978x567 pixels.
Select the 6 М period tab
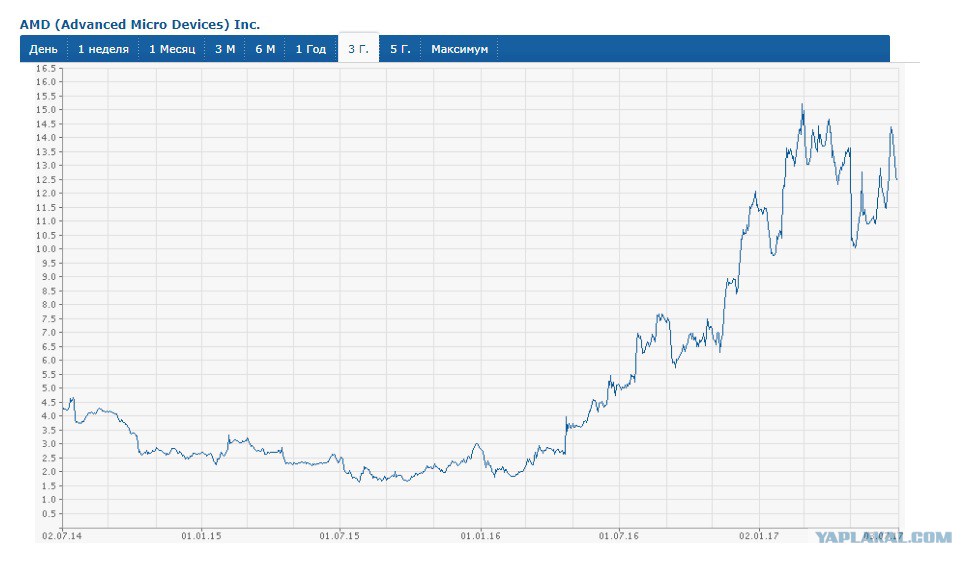tap(265, 49)
